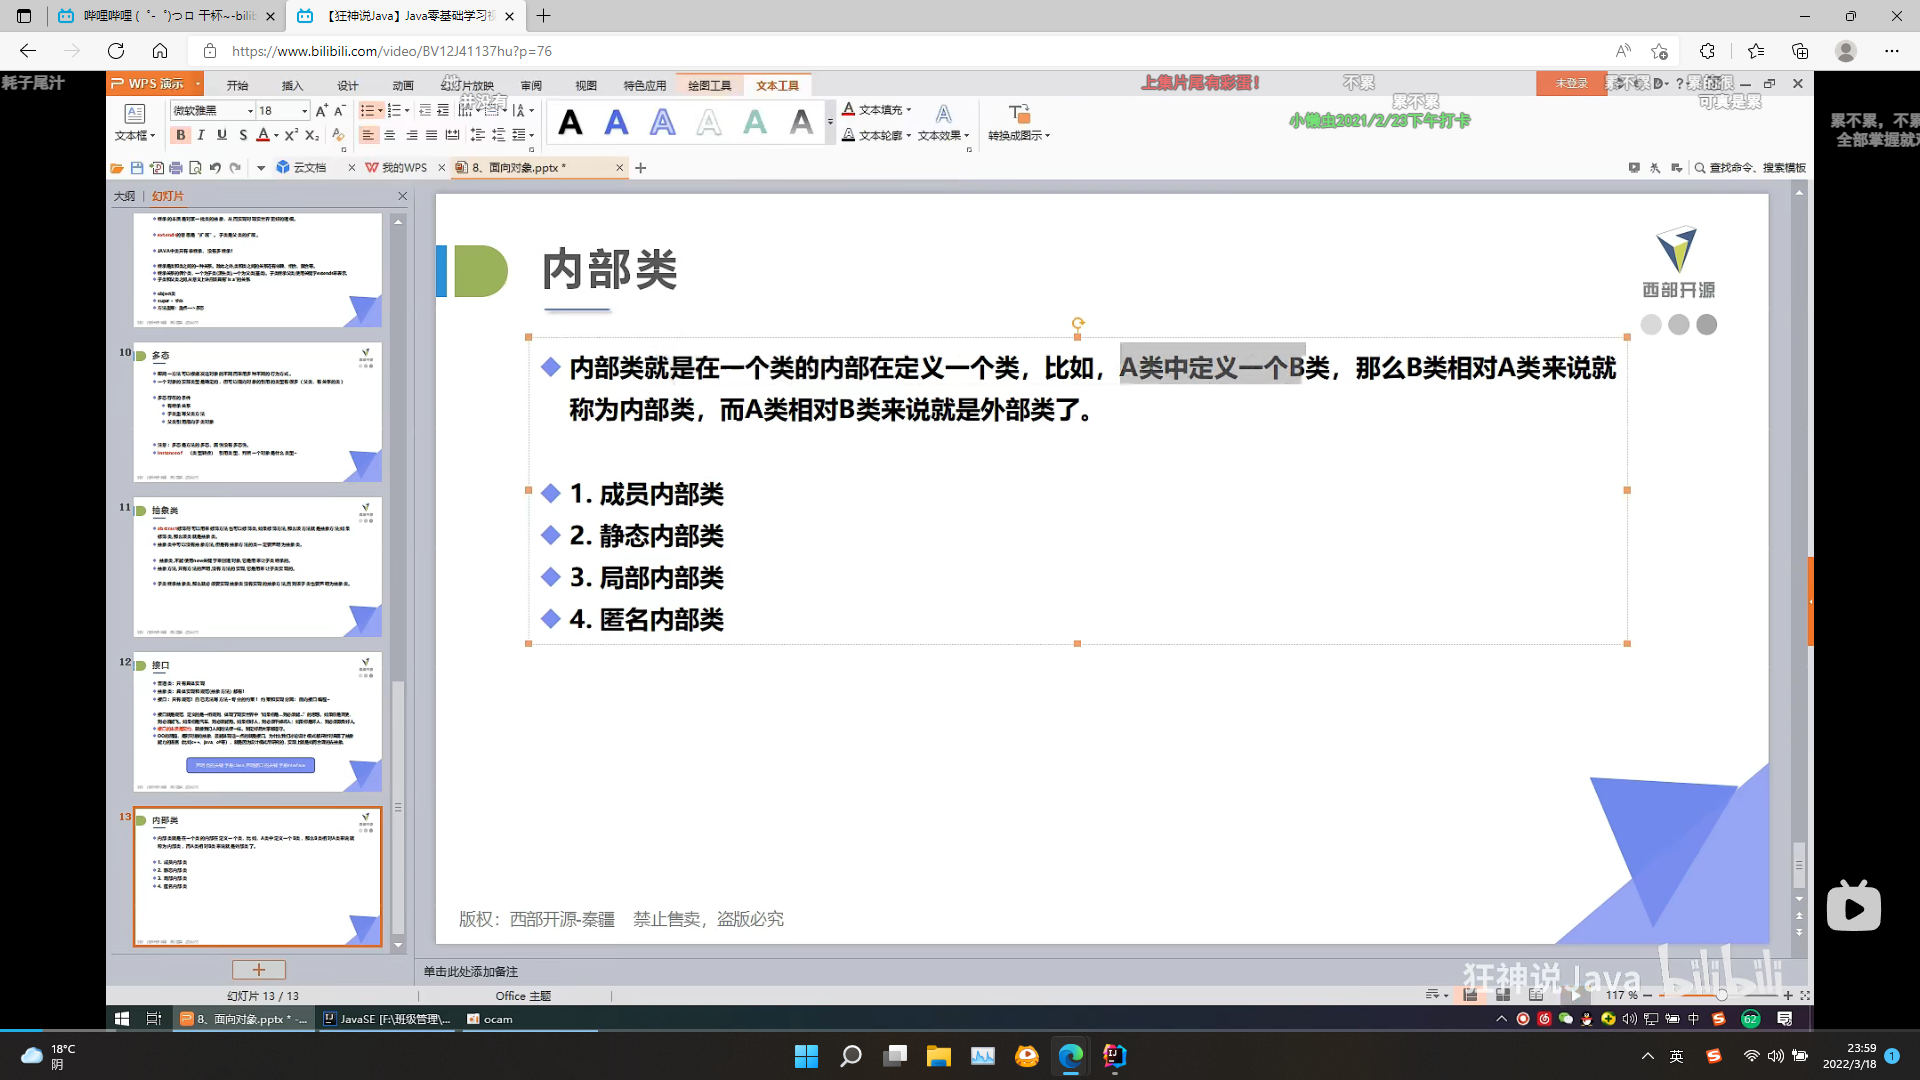This screenshot has width=1920, height=1080.
Task: Click the superscript formatting icon
Action: 291,135
